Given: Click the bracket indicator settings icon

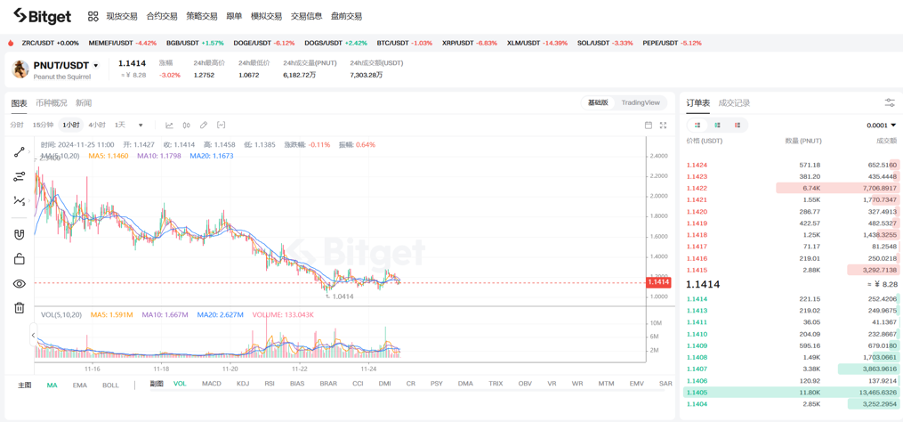Looking at the screenshot, I should [221, 125].
